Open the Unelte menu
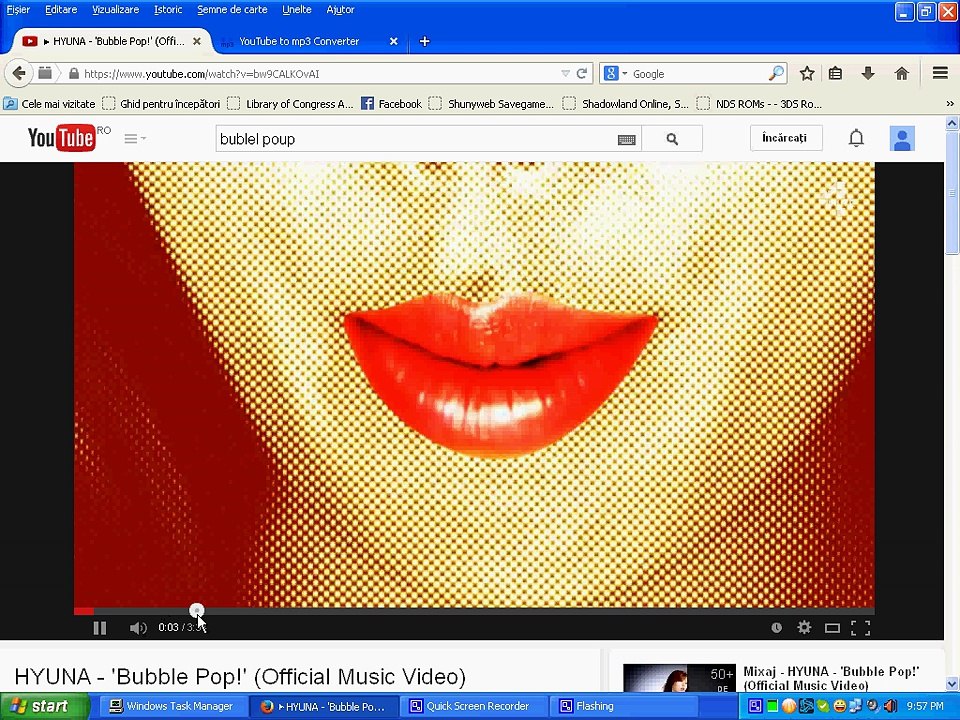 pyautogui.click(x=297, y=10)
